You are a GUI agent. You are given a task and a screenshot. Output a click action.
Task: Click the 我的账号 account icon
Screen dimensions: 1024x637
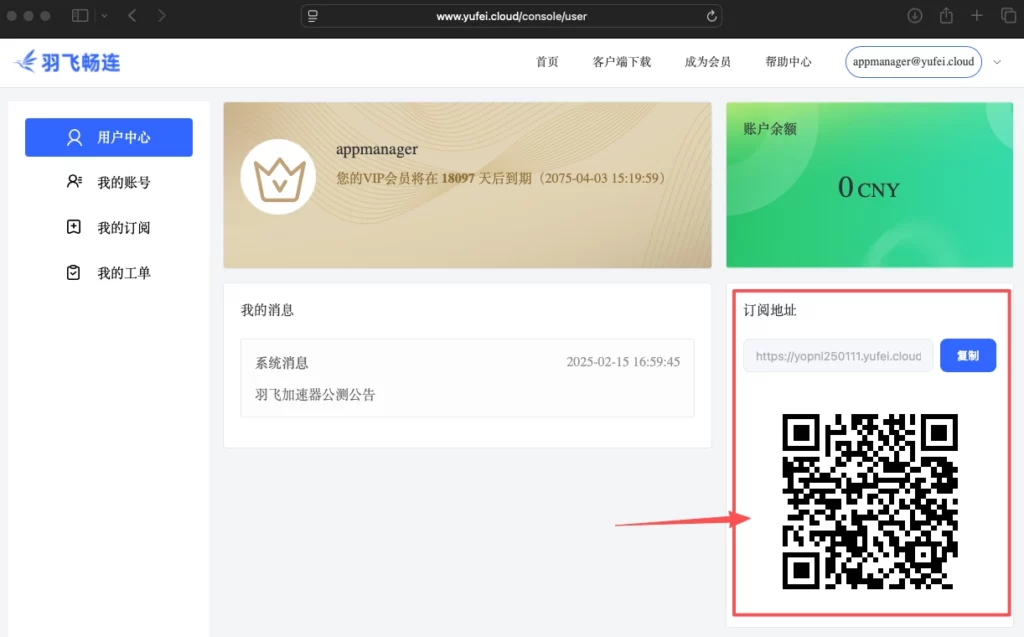pyautogui.click(x=71, y=182)
